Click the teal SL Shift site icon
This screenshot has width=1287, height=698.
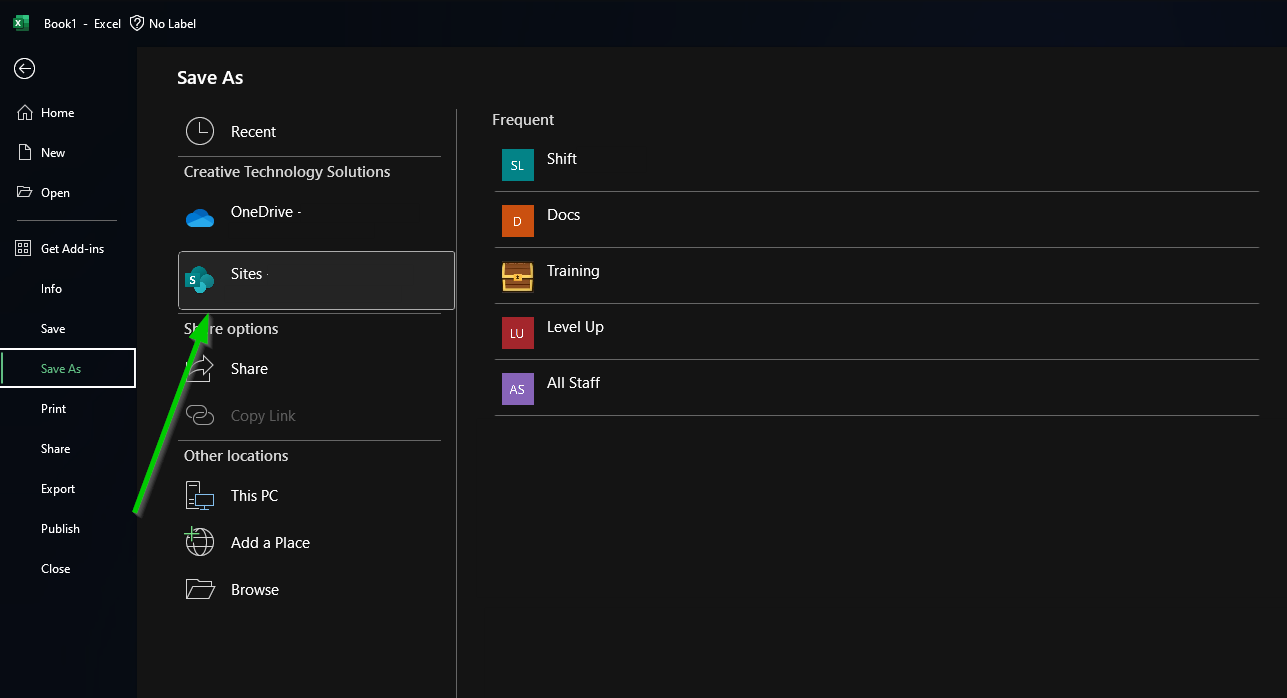[517, 165]
